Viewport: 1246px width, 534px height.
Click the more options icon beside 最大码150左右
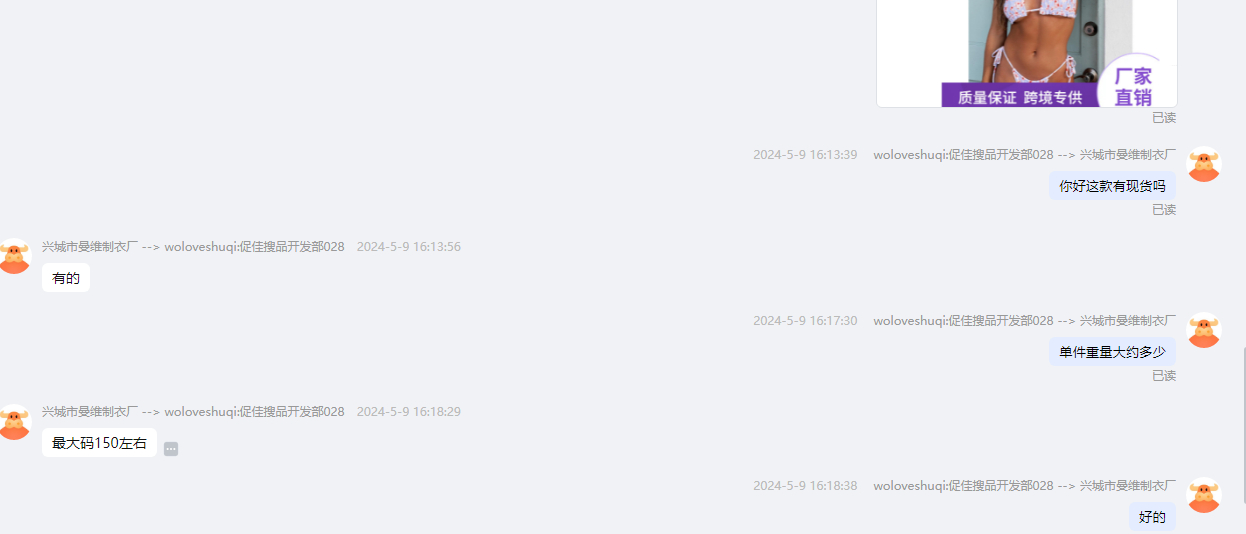pos(171,449)
